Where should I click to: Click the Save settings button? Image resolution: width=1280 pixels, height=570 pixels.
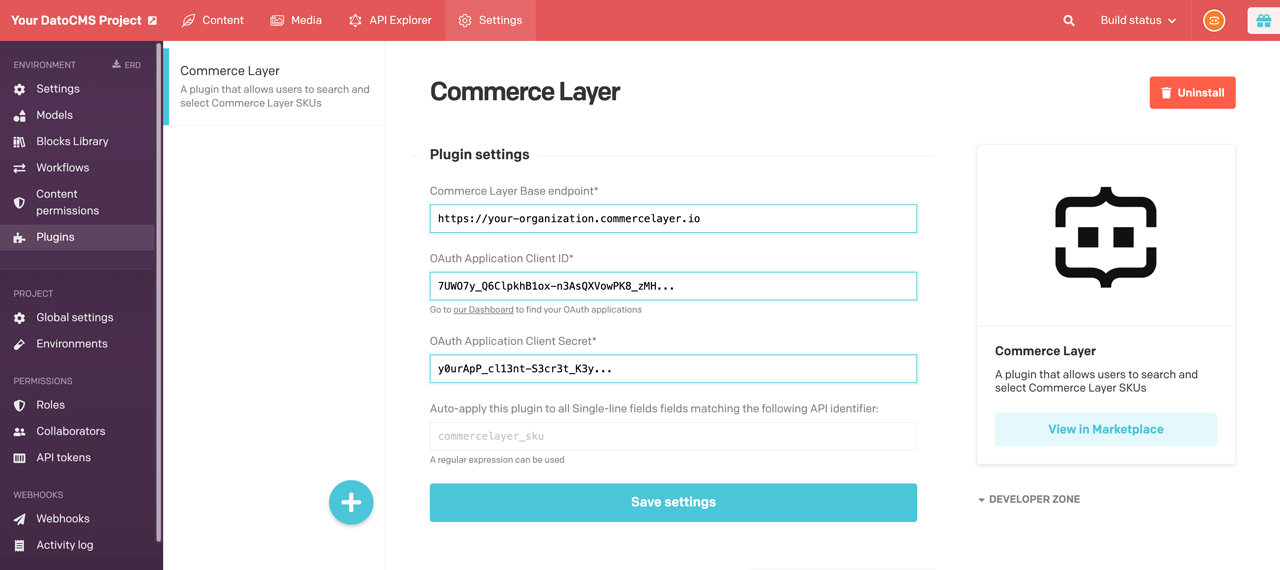coord(673,502)
